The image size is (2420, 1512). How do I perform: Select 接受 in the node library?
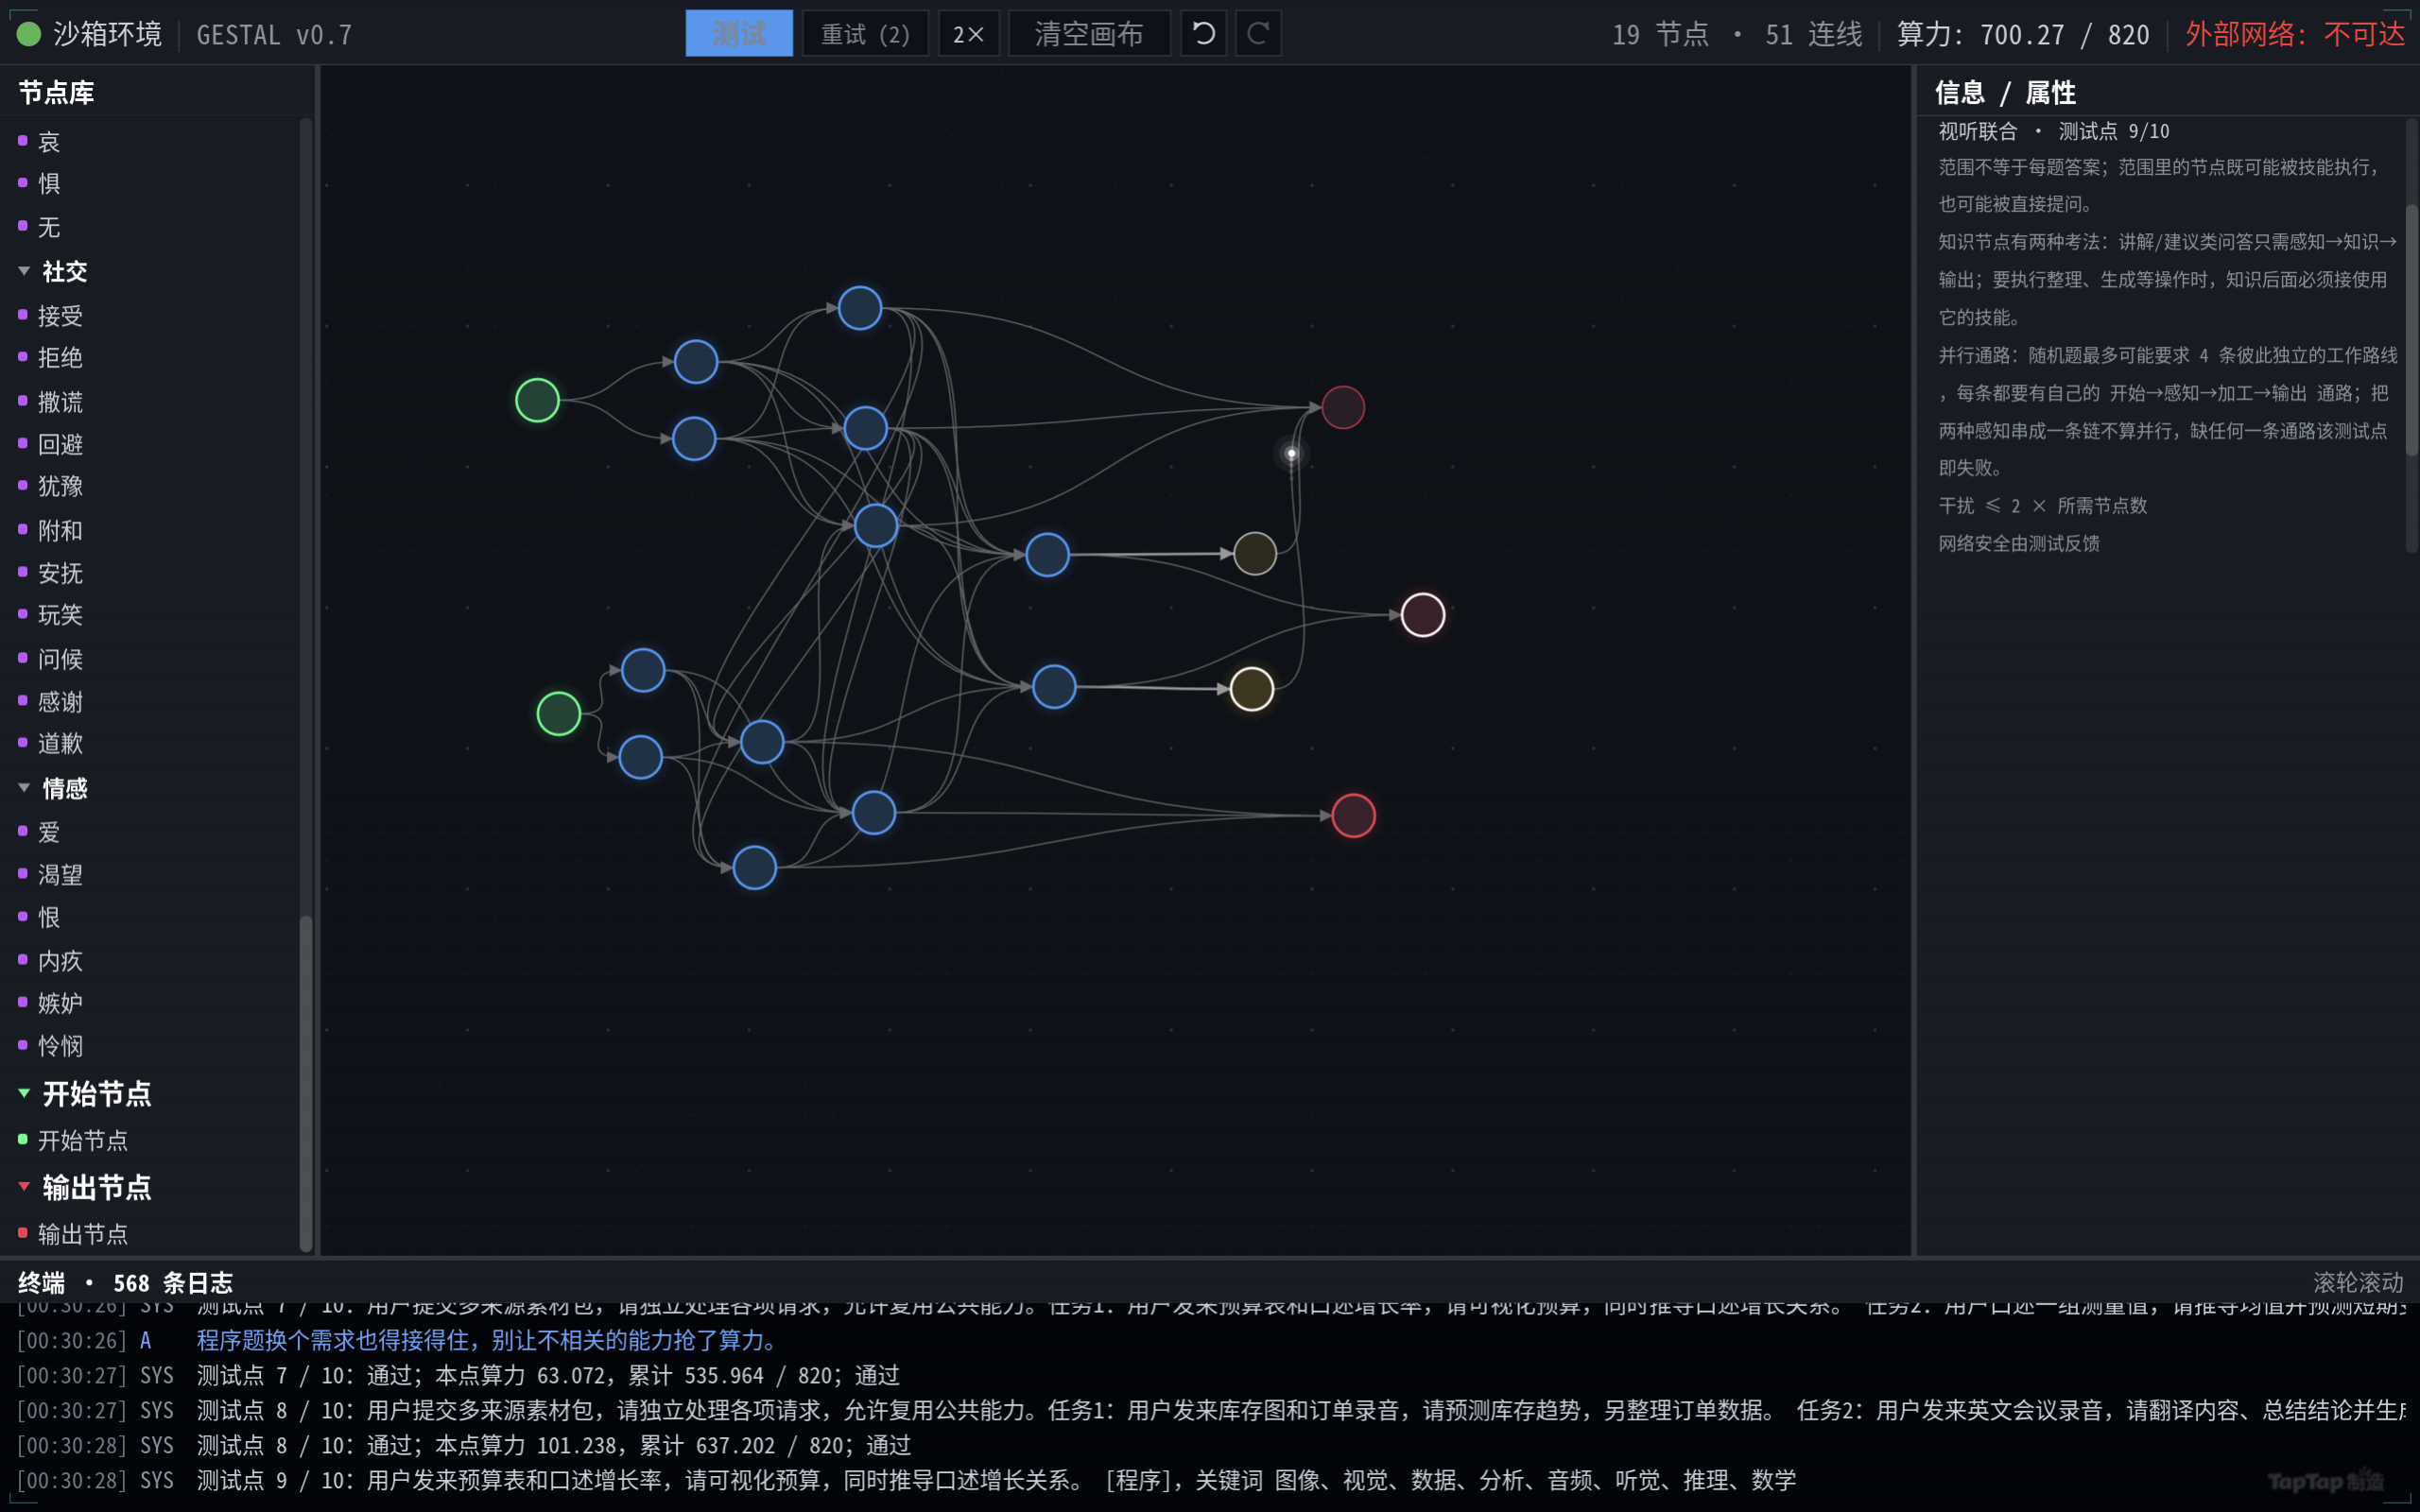[x=60, y=316]
